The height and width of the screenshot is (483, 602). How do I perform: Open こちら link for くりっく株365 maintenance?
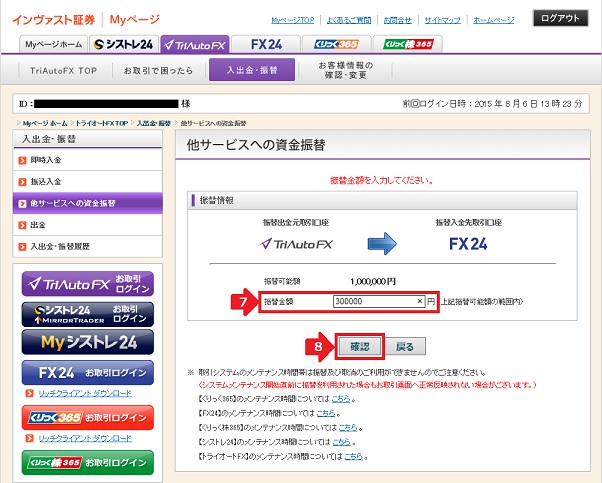348,427
